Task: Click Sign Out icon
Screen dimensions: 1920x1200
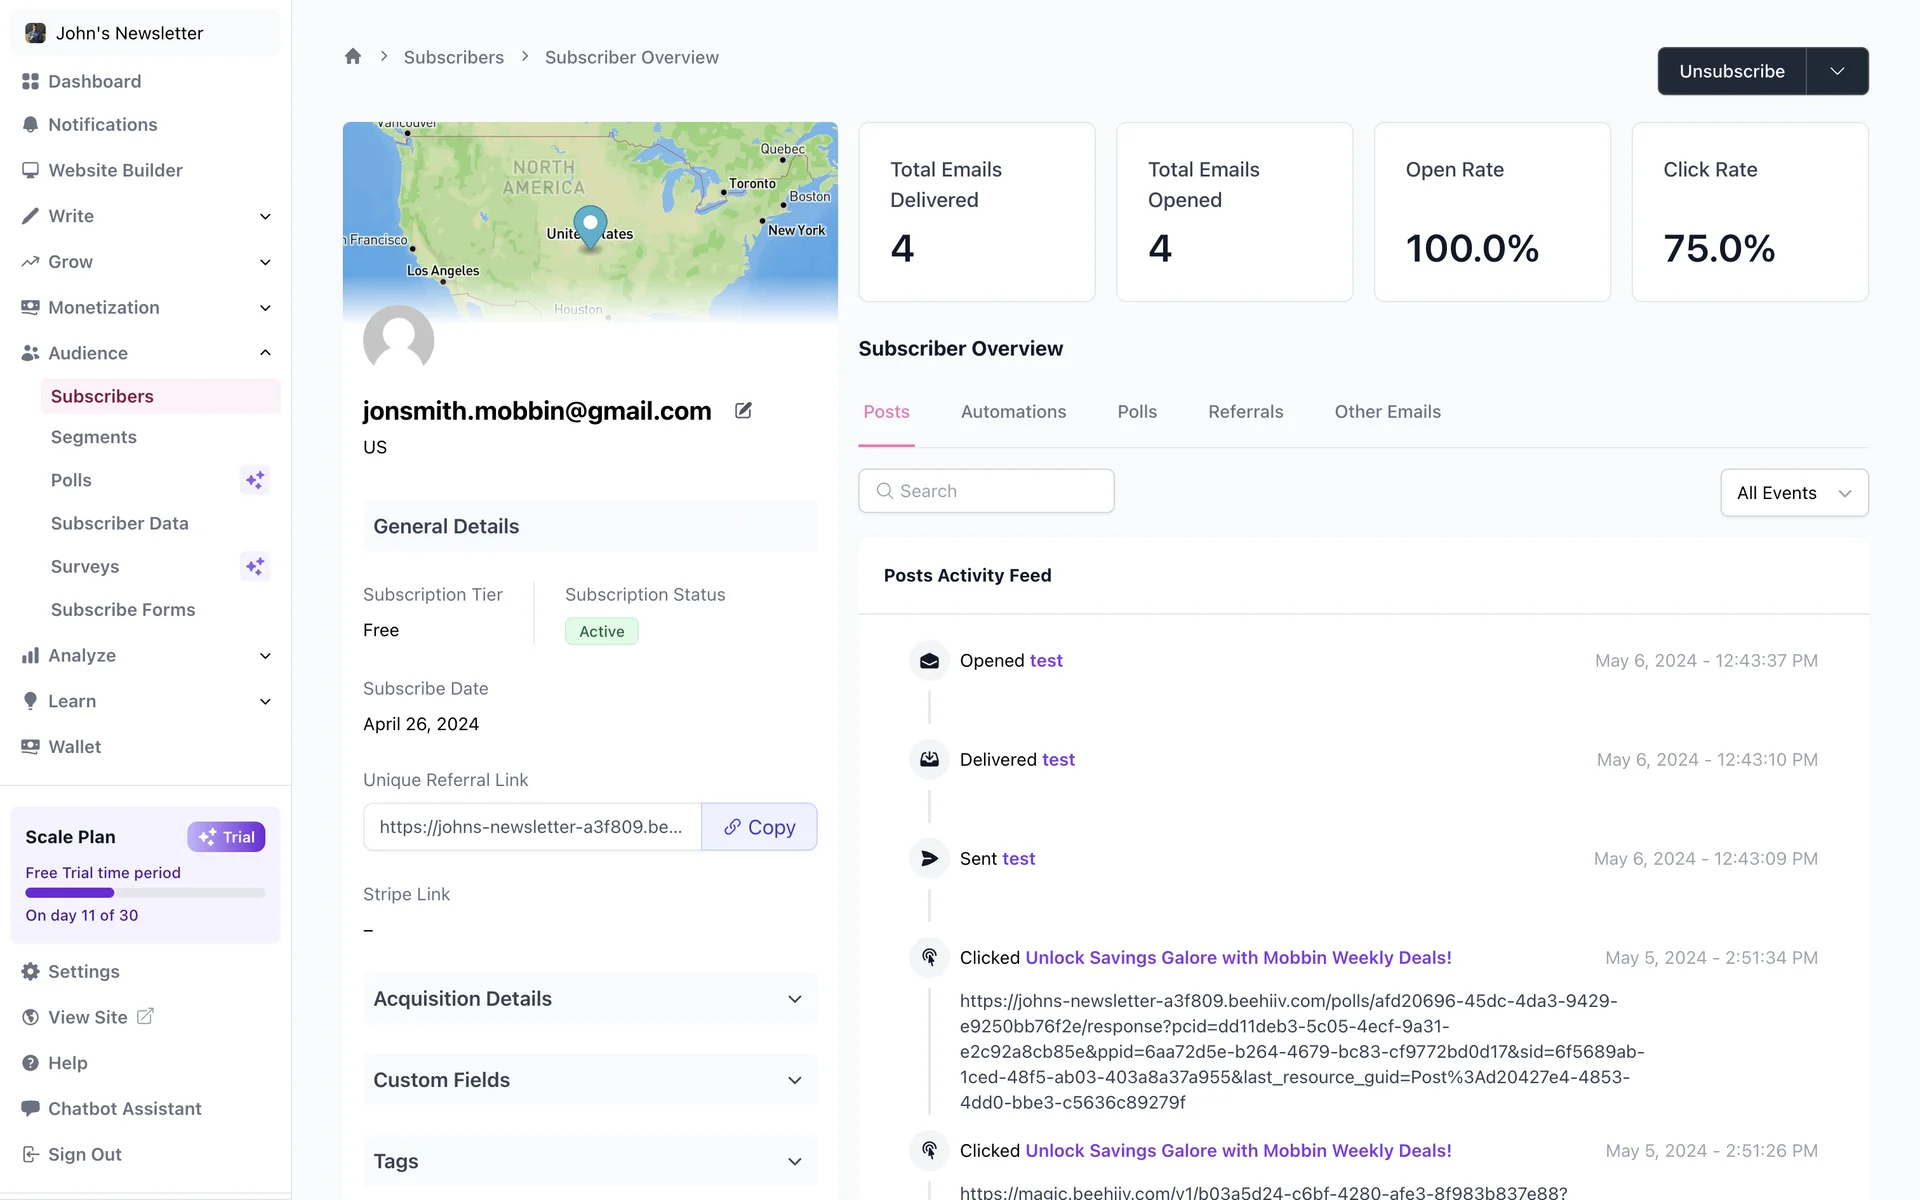Action: (30, 1154)
